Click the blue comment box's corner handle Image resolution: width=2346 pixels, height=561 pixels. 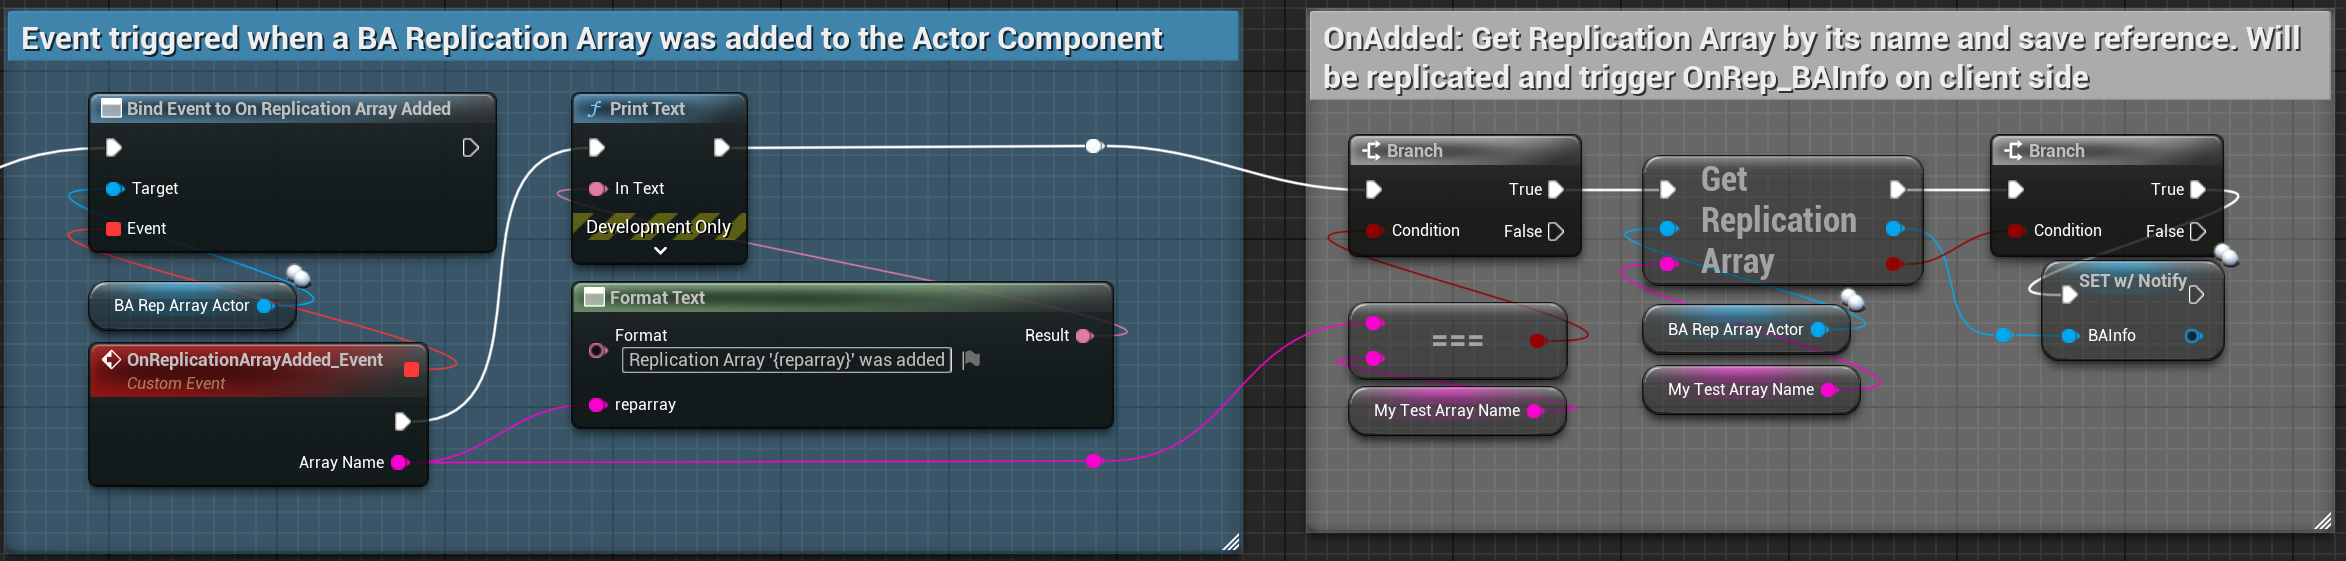pos(1231,542)
